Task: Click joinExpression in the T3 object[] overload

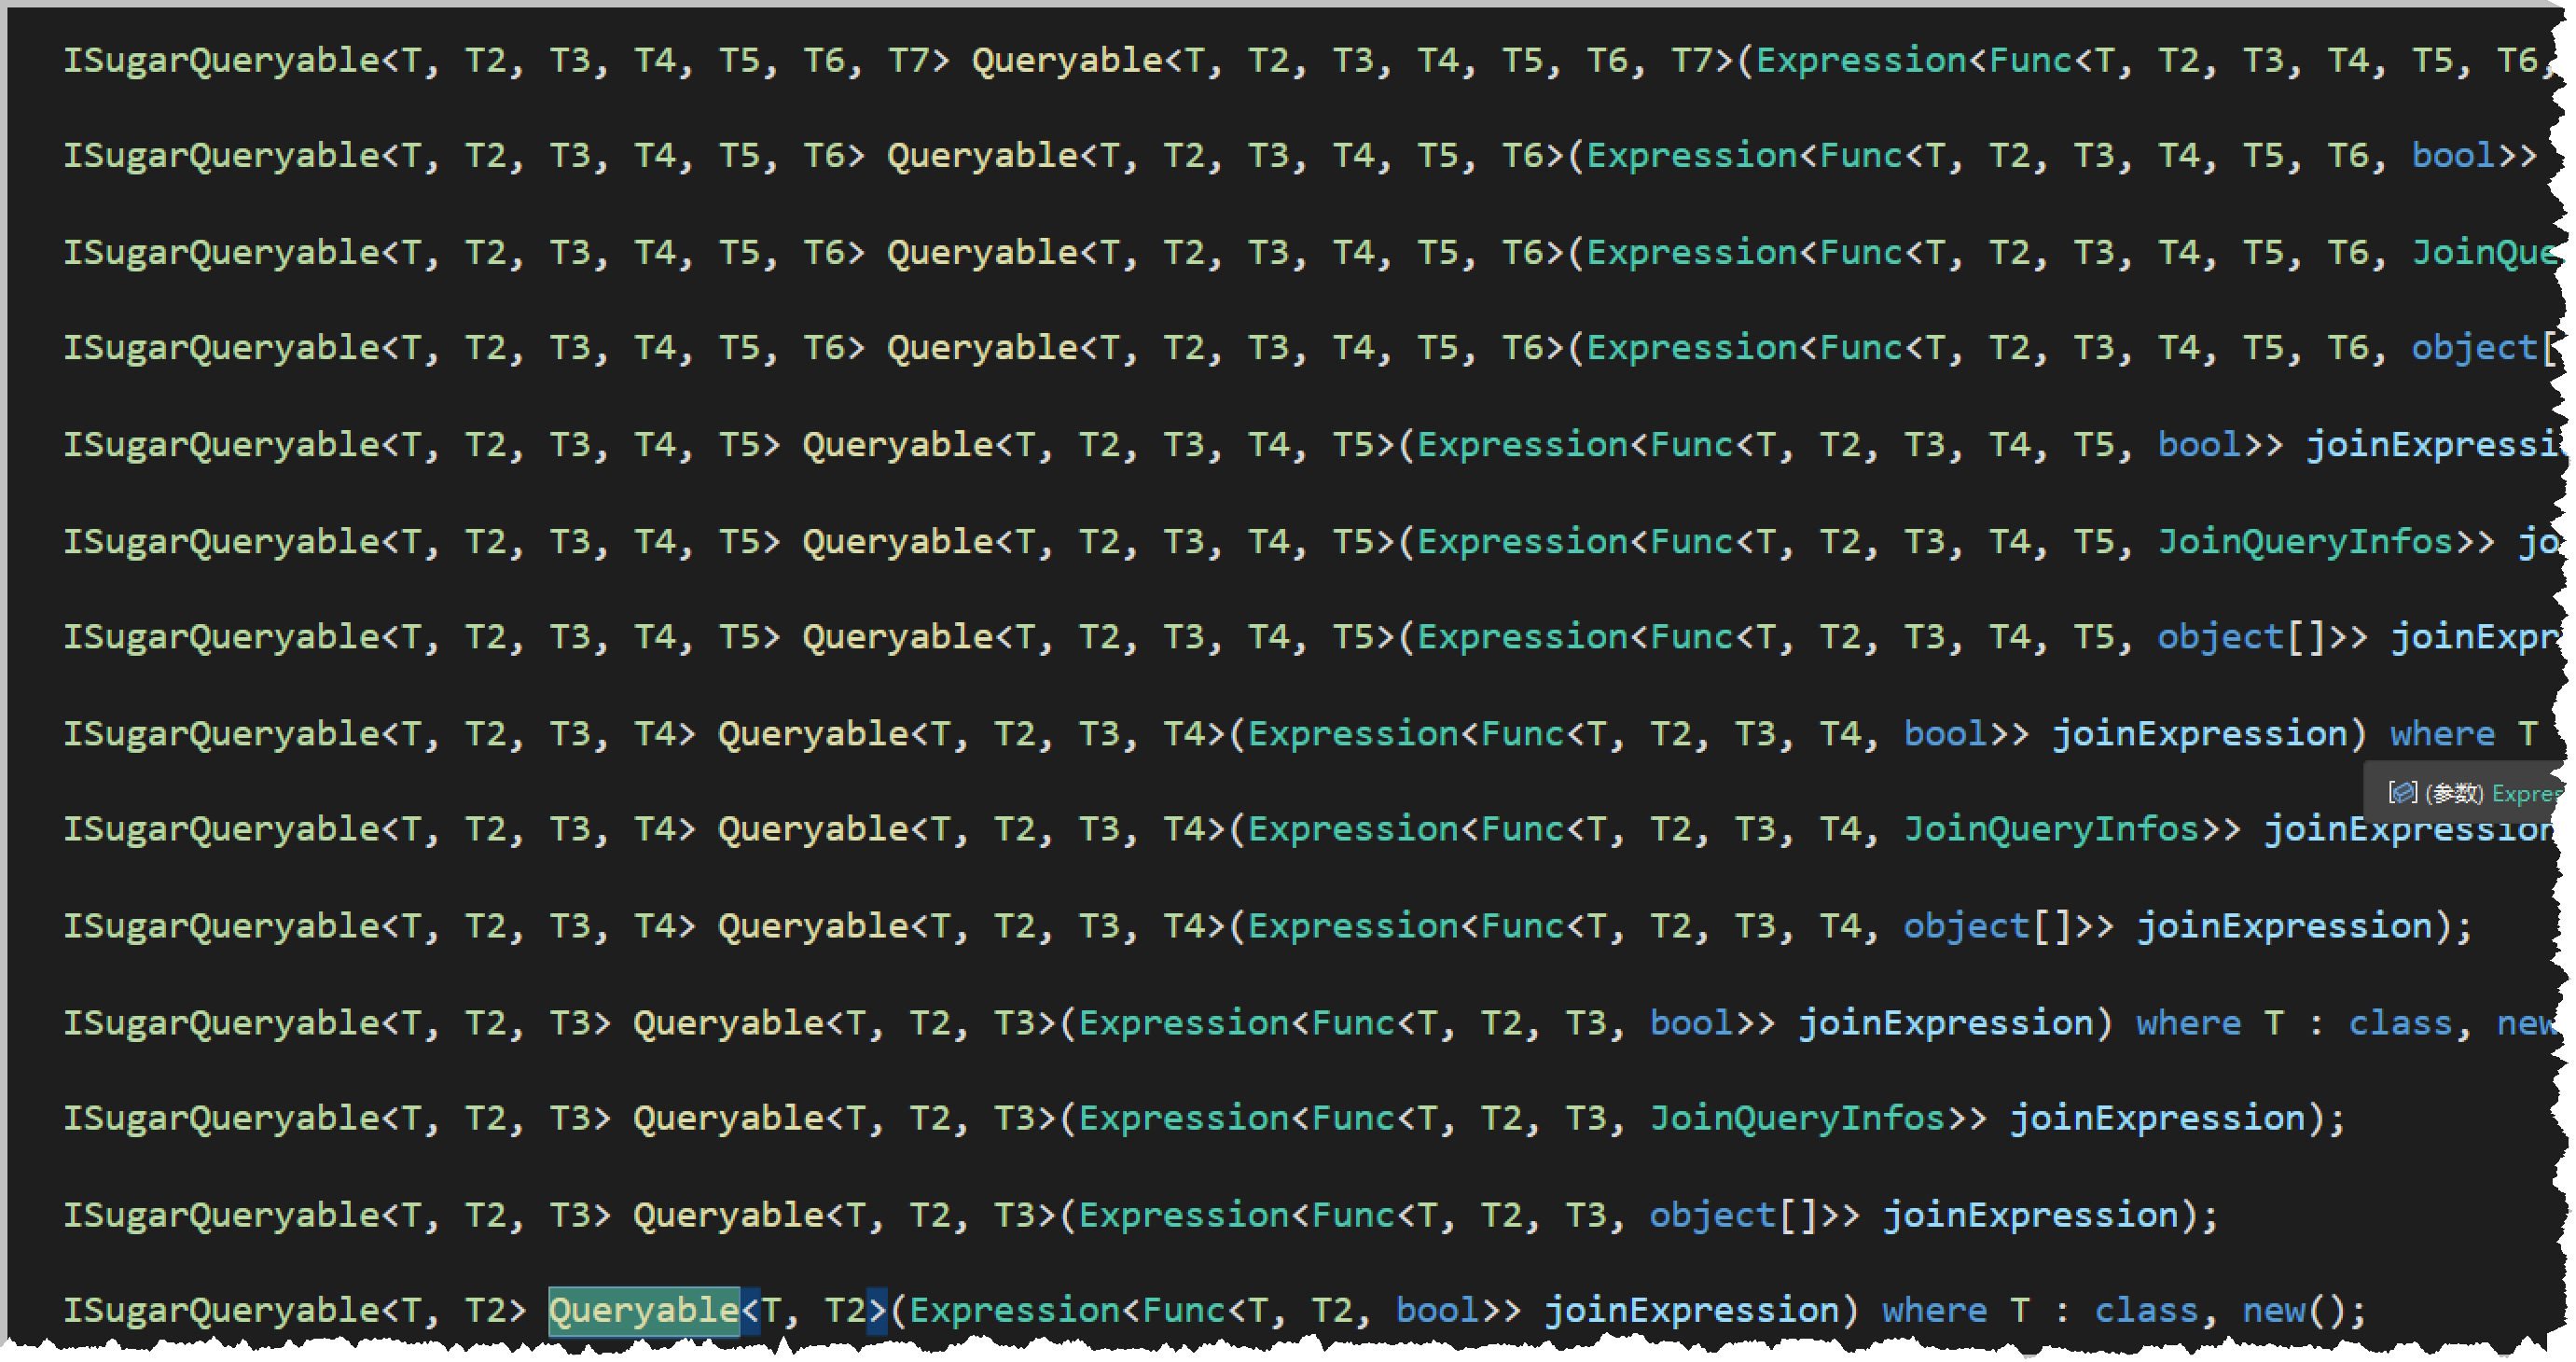Action: click(x=2029, y=1214)
